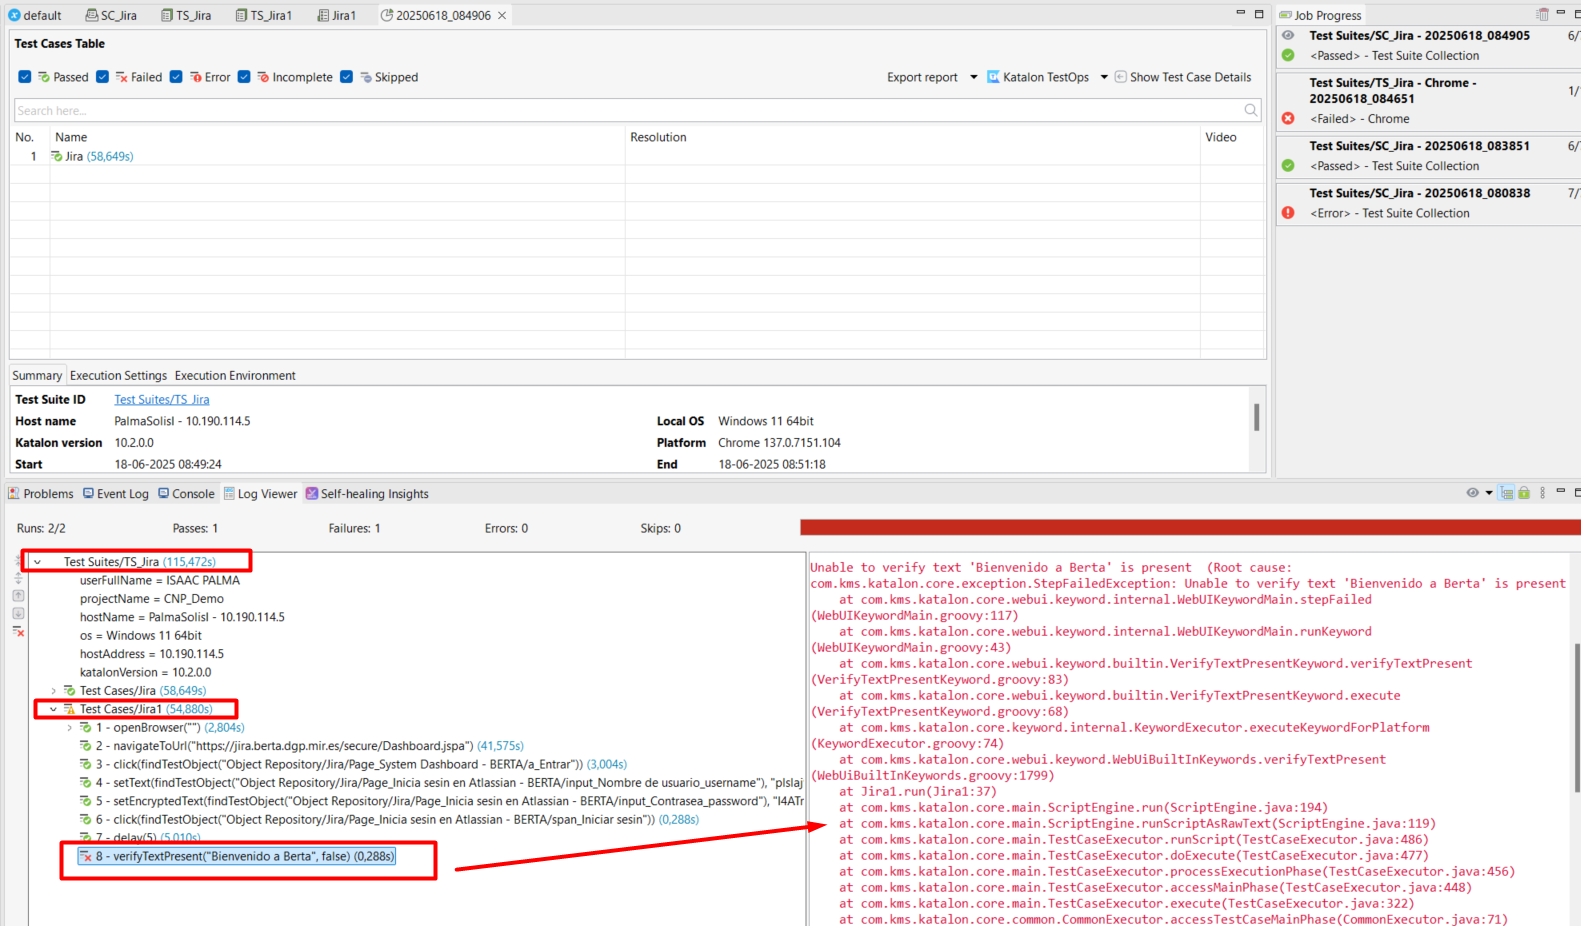Image resolution: width=1581 pixels, height=926 pixels.
Task: Uncheck the Skipped filter checkbox
Action: [346, 77]
